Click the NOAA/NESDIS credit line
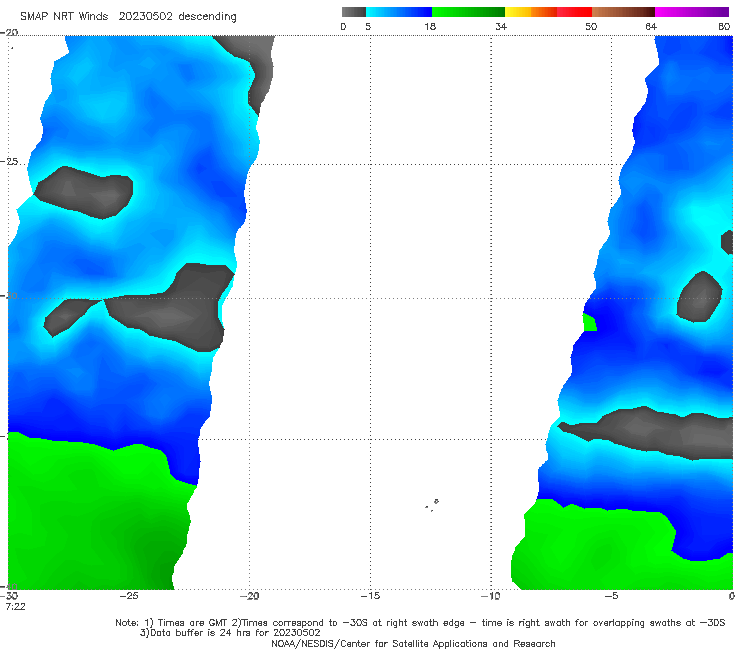The height and width of the screenshot is (650, 740). (x=413, y=644)
